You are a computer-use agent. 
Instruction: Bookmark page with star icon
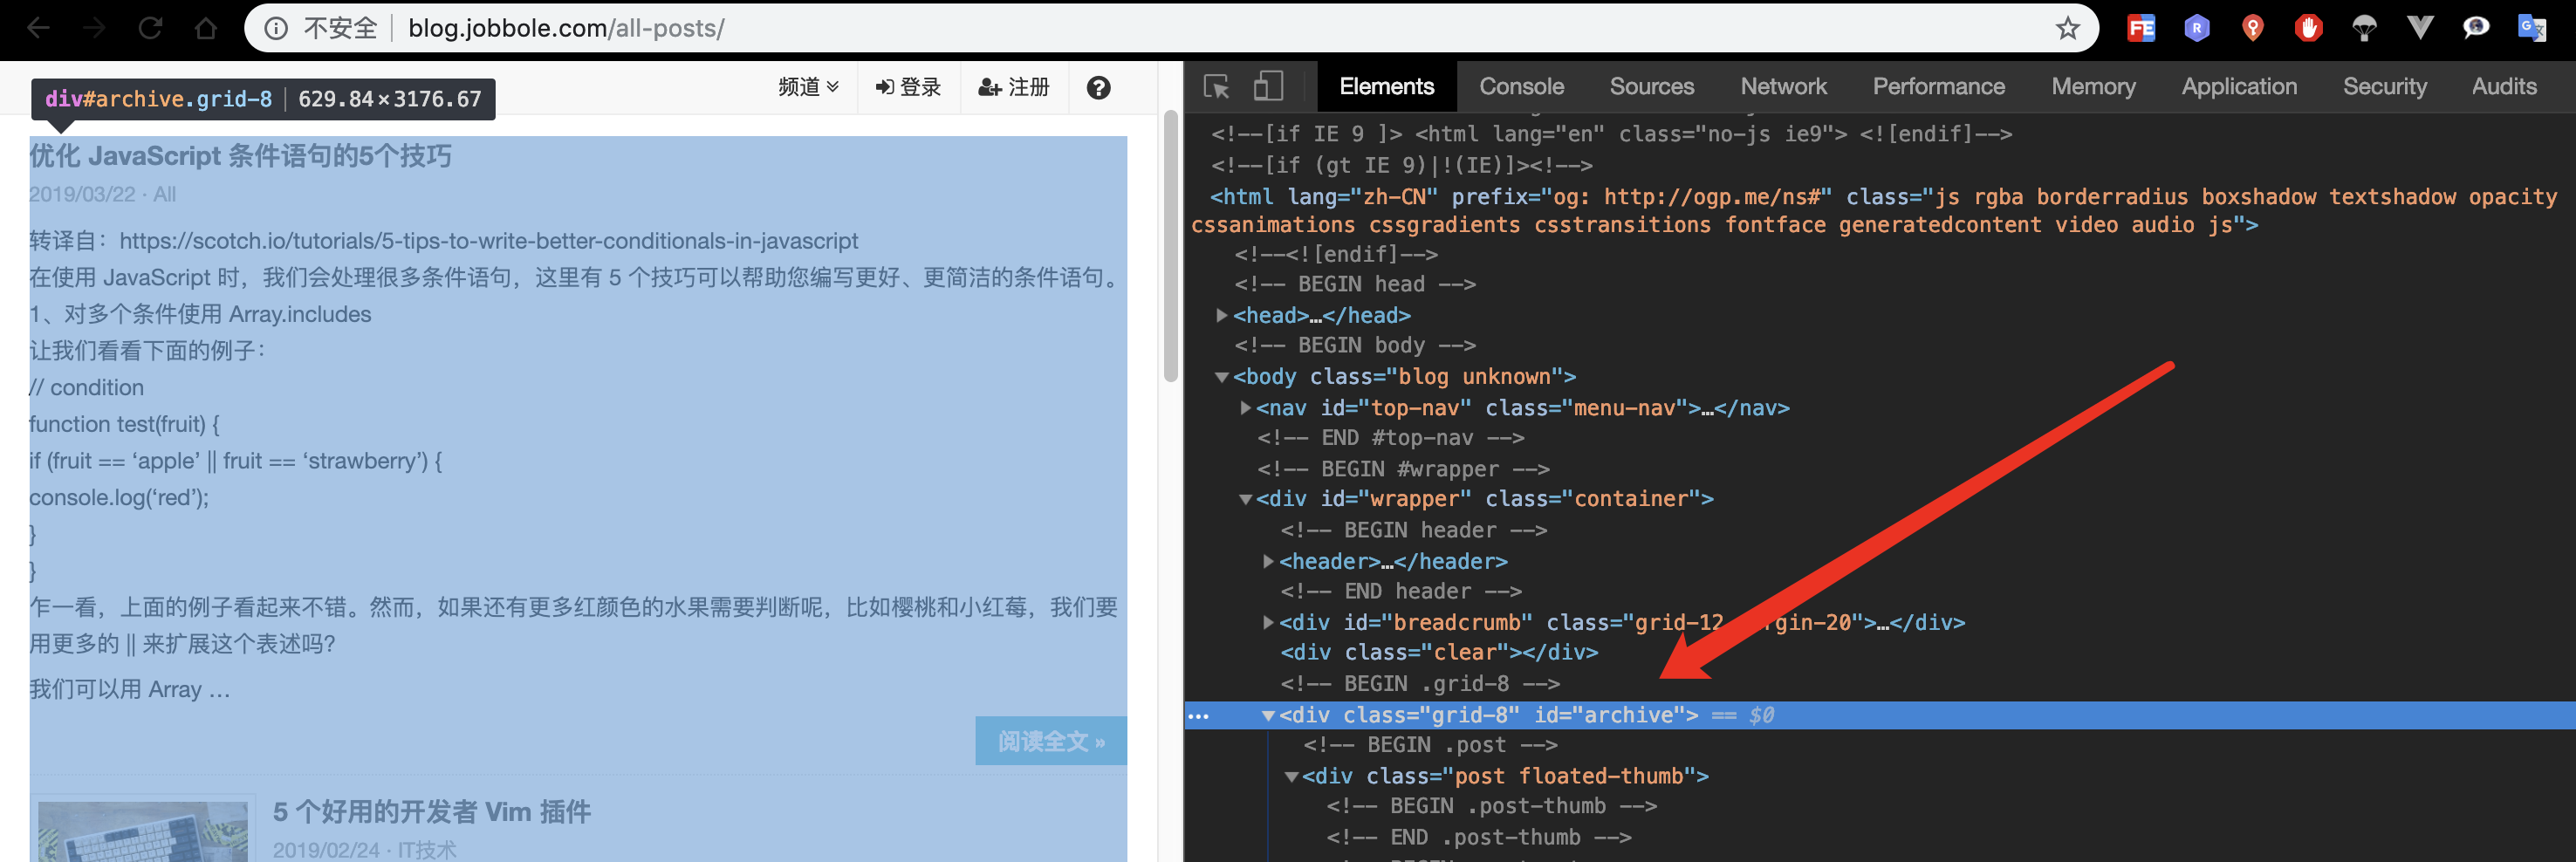coord(2068,28)
